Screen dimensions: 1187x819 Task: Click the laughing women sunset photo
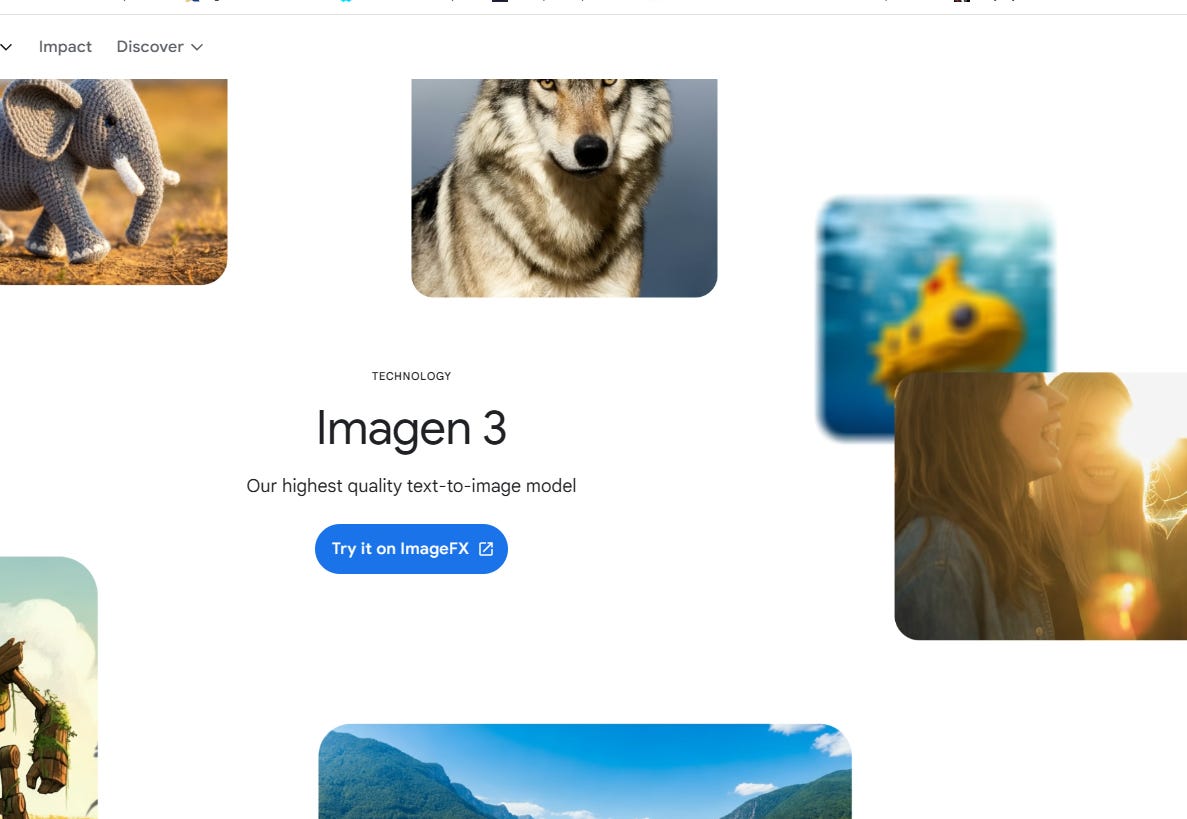(1041, 506)
